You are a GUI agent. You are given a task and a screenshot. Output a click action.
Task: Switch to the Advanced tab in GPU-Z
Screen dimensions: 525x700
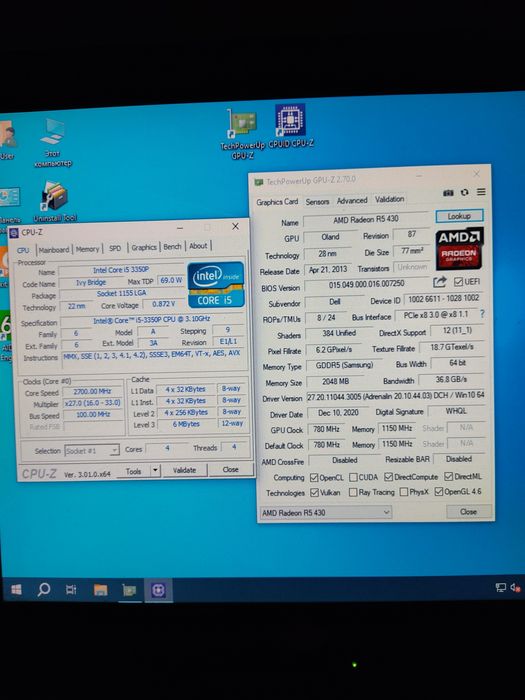352,200
